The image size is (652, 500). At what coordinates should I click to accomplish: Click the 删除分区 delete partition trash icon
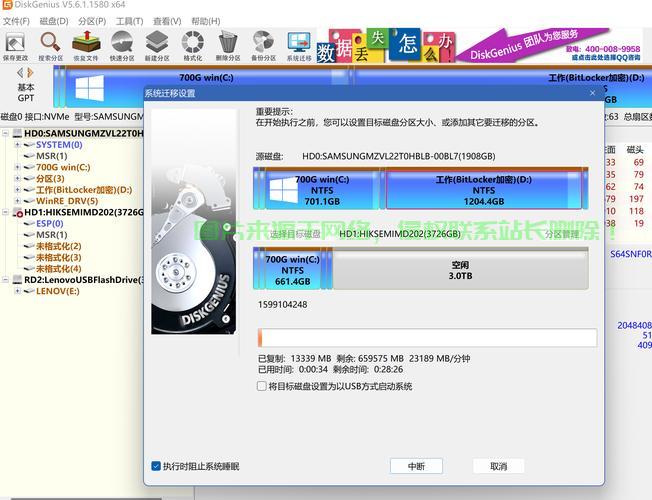click(x=229, y=45)
